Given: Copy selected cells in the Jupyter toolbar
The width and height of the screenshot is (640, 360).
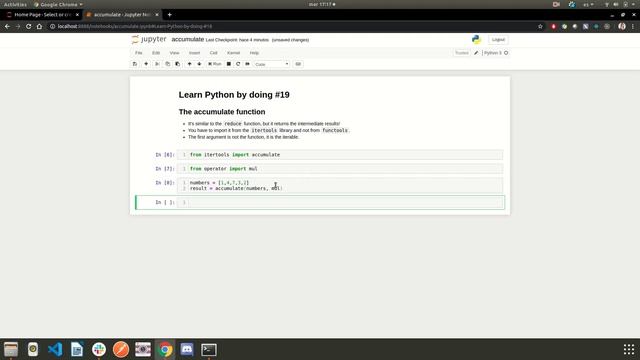Looking at the screenshot, I should click(167, 64).
